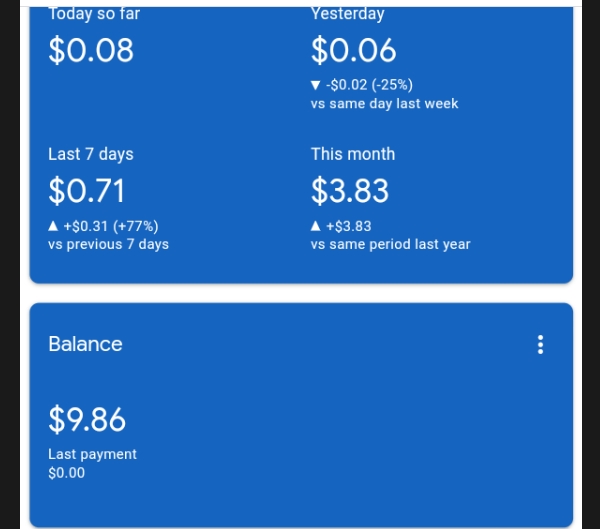Image resolution: width=600 pixels, height=529 pixels.
Task: Select the This month label
Action: pyautogui.click(x=353, y=154)
